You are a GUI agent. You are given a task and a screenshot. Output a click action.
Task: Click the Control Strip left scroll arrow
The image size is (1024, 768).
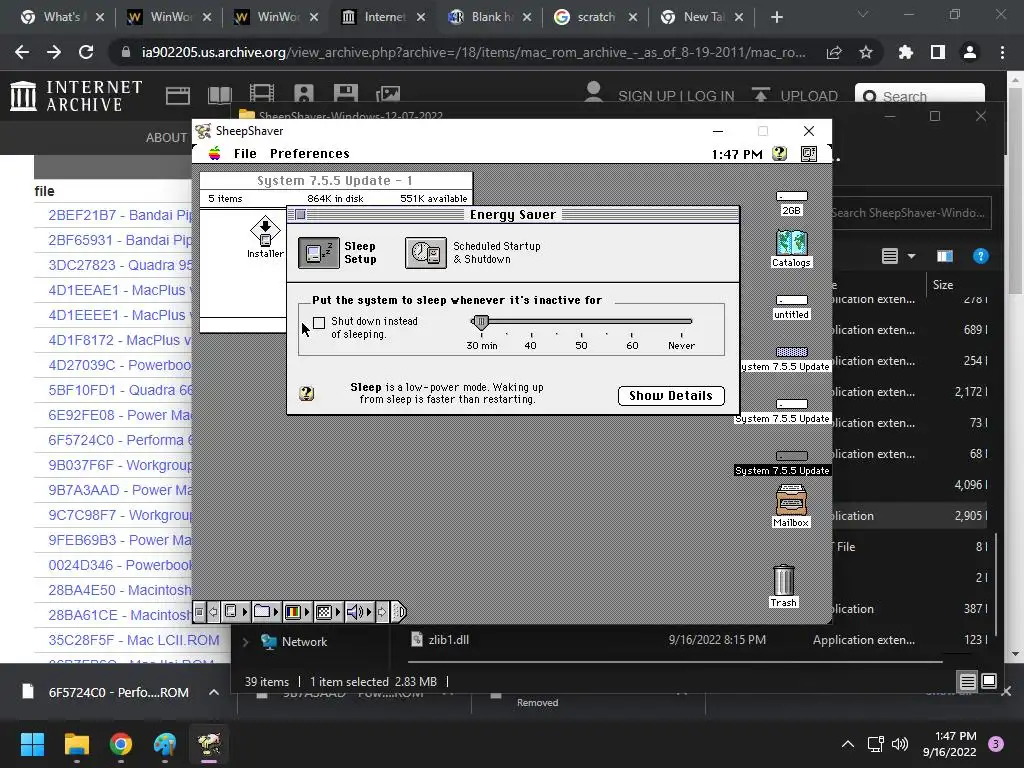[213, 612]
